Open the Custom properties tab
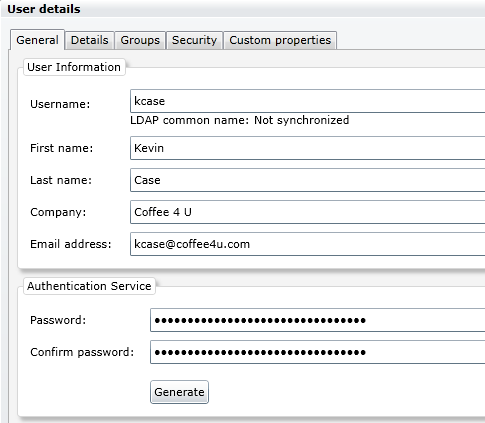The width and height of the screenshot is (485, 423). pos(280,40)
